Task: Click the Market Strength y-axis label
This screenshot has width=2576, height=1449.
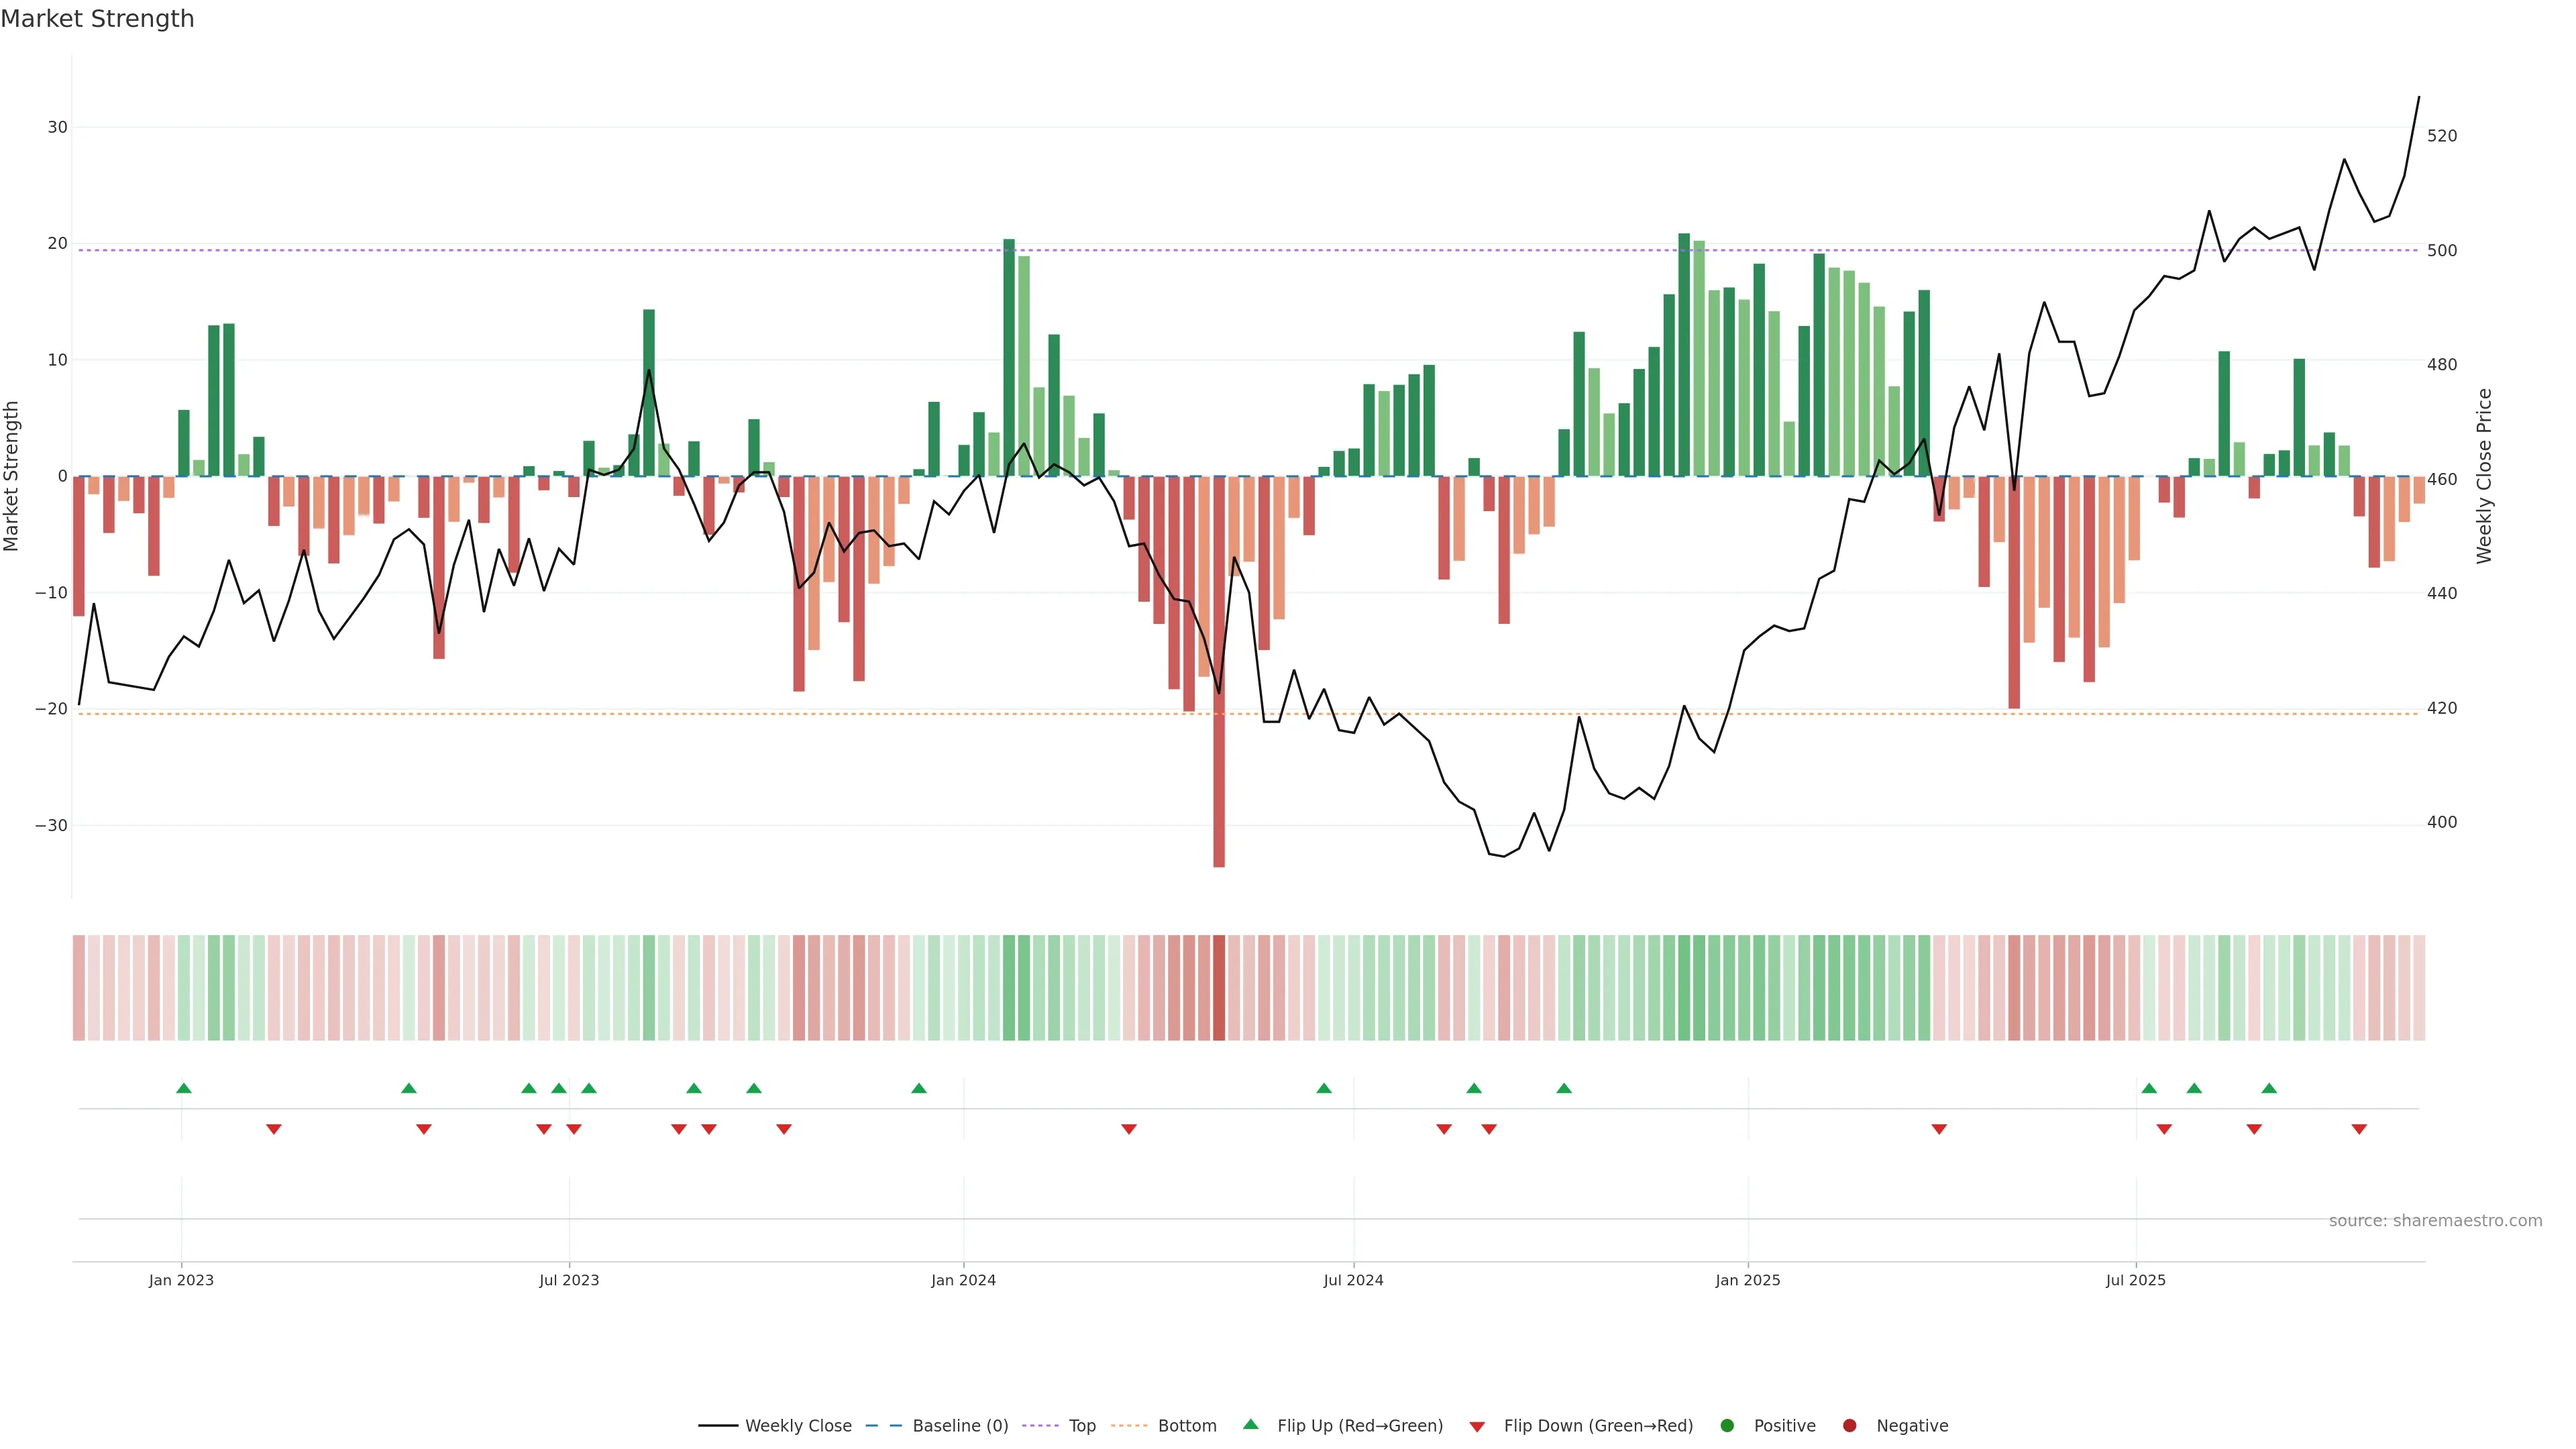Action: click(x=12, y=476)
